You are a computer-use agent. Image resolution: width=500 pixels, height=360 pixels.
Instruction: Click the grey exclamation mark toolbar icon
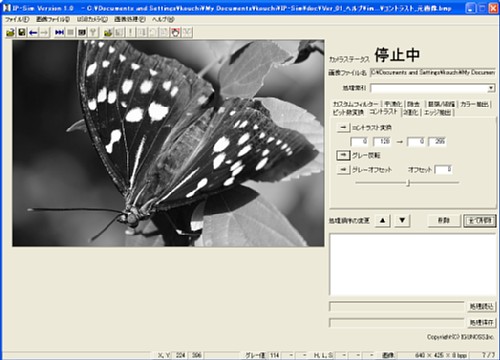tap(131, 32)
